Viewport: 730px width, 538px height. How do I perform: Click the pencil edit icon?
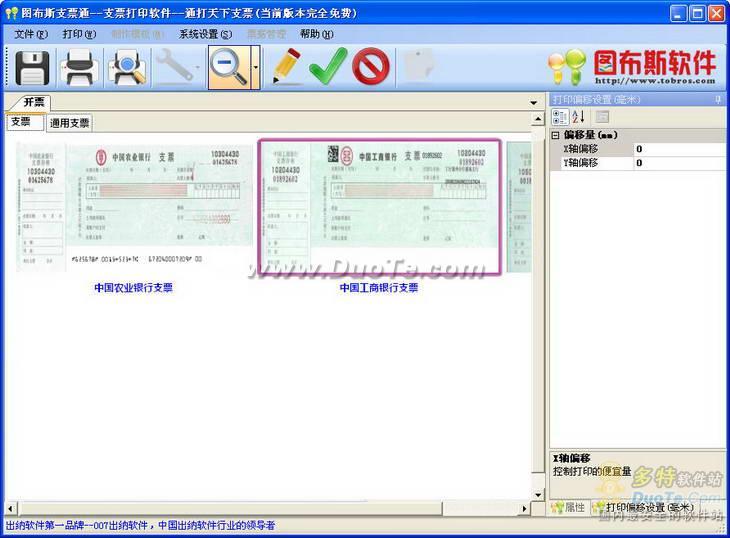(286, 67)
